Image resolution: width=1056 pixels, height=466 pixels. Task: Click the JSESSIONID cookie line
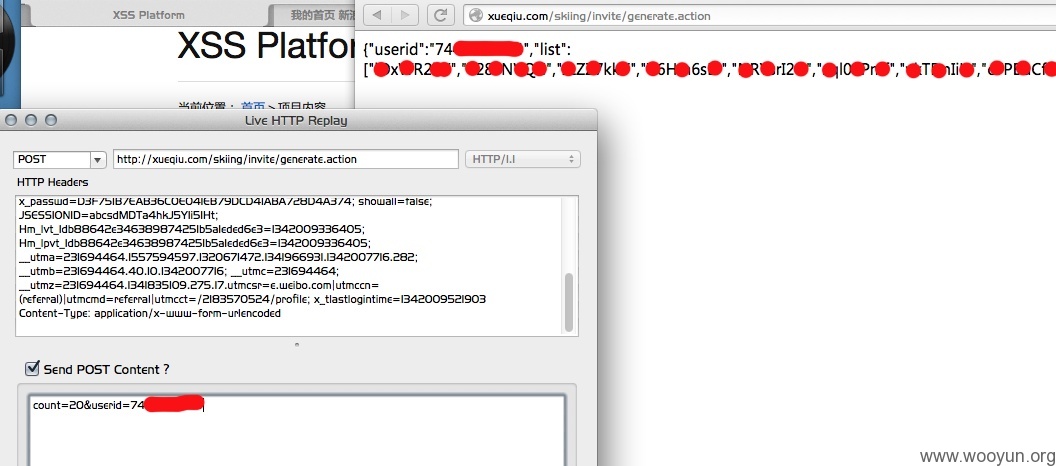(x=118, y=215)
